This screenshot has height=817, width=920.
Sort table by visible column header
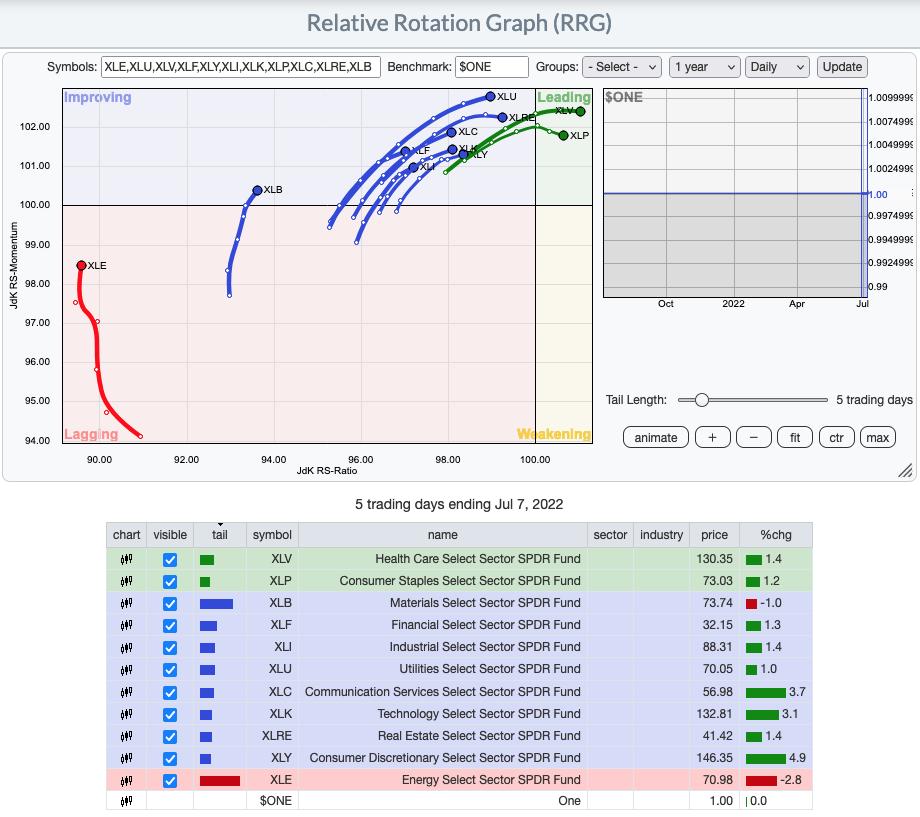[170, 535]
